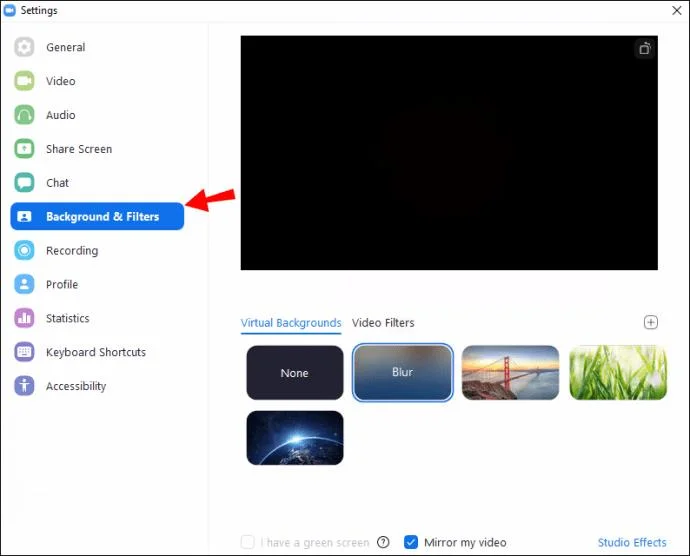Open Keyboard Shortcuts settings
690x556 pixels.
coord(97,352)
